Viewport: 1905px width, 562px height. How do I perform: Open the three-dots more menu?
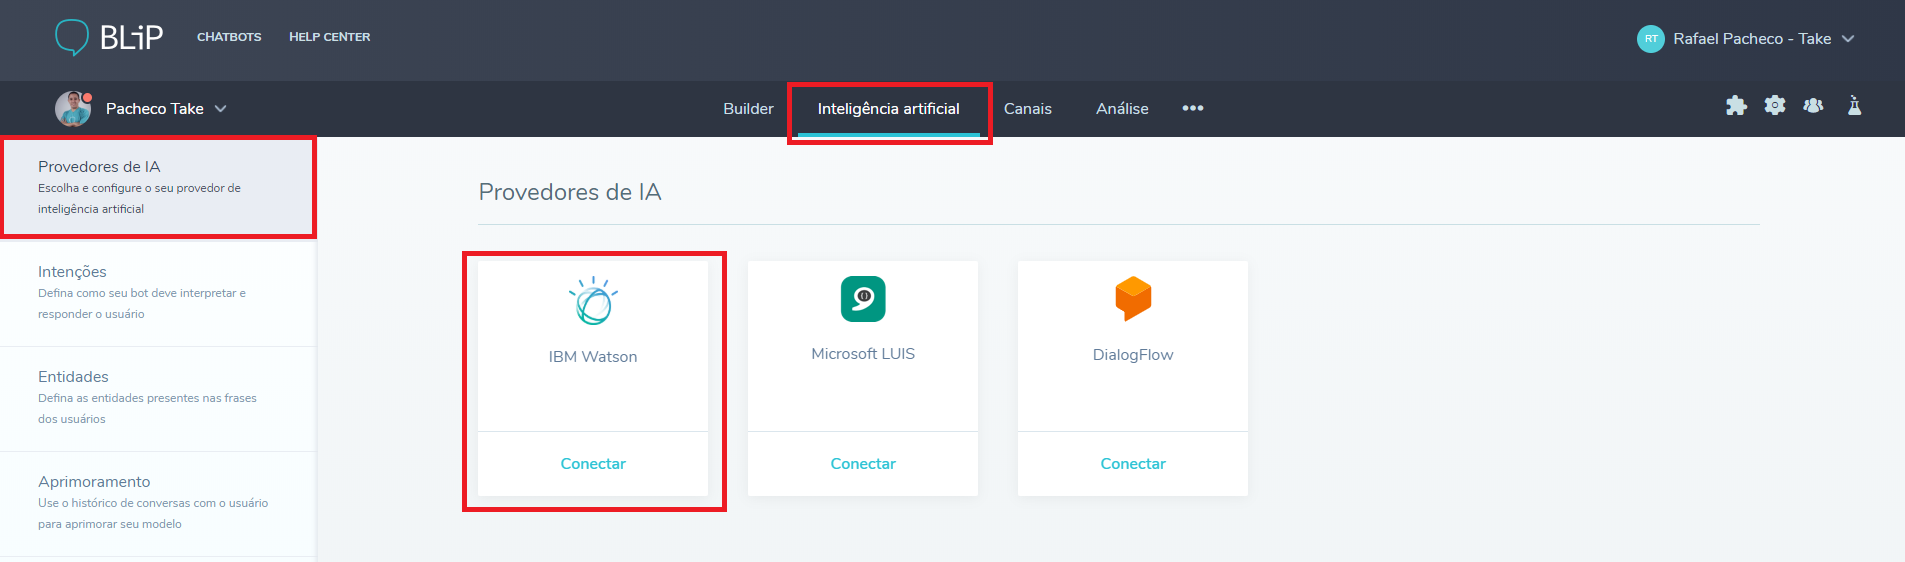click(1193, 108)
